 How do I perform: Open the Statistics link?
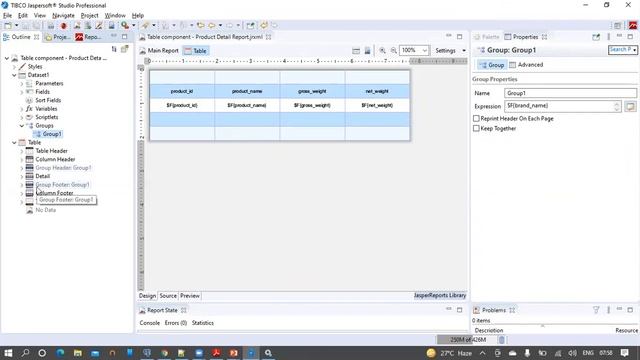203,323
